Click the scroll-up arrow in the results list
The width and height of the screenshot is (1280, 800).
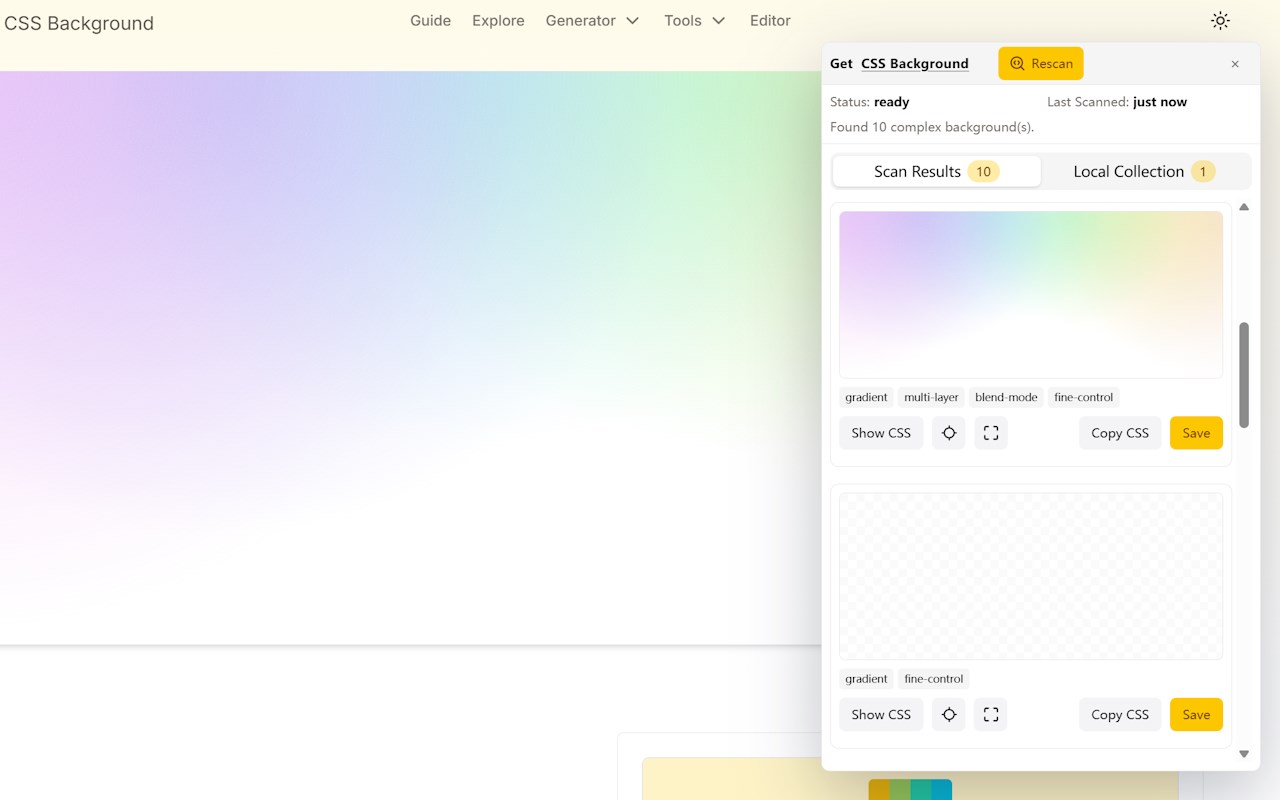tap(1244, 207)
